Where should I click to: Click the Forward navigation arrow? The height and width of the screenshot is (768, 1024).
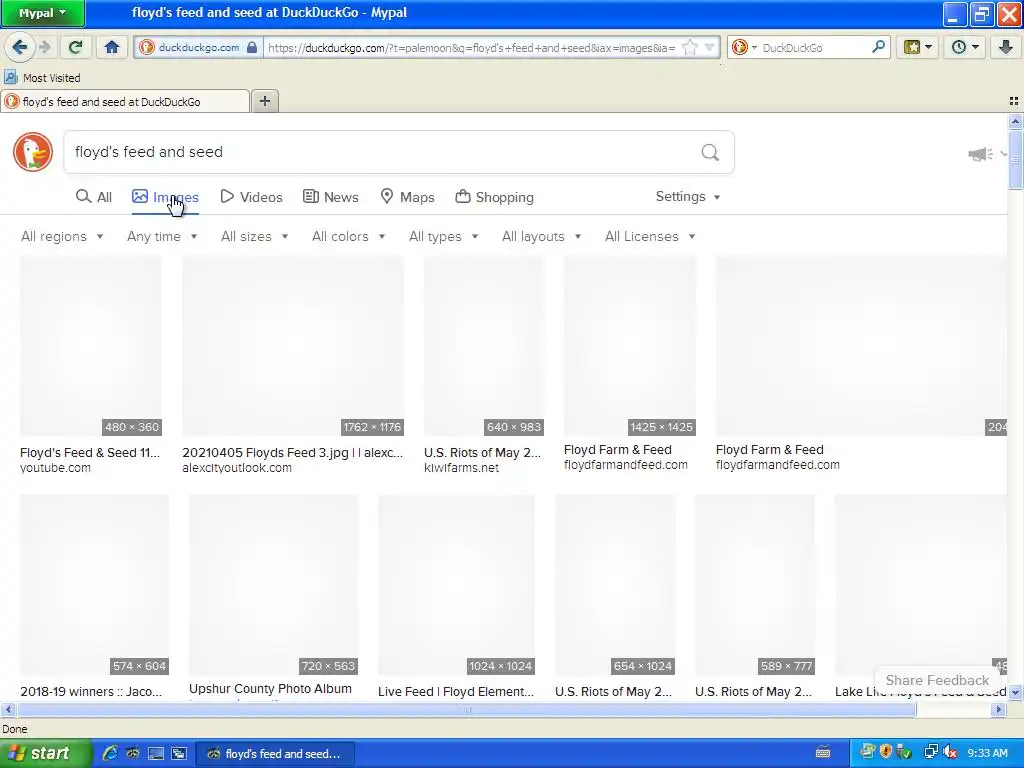44,47
